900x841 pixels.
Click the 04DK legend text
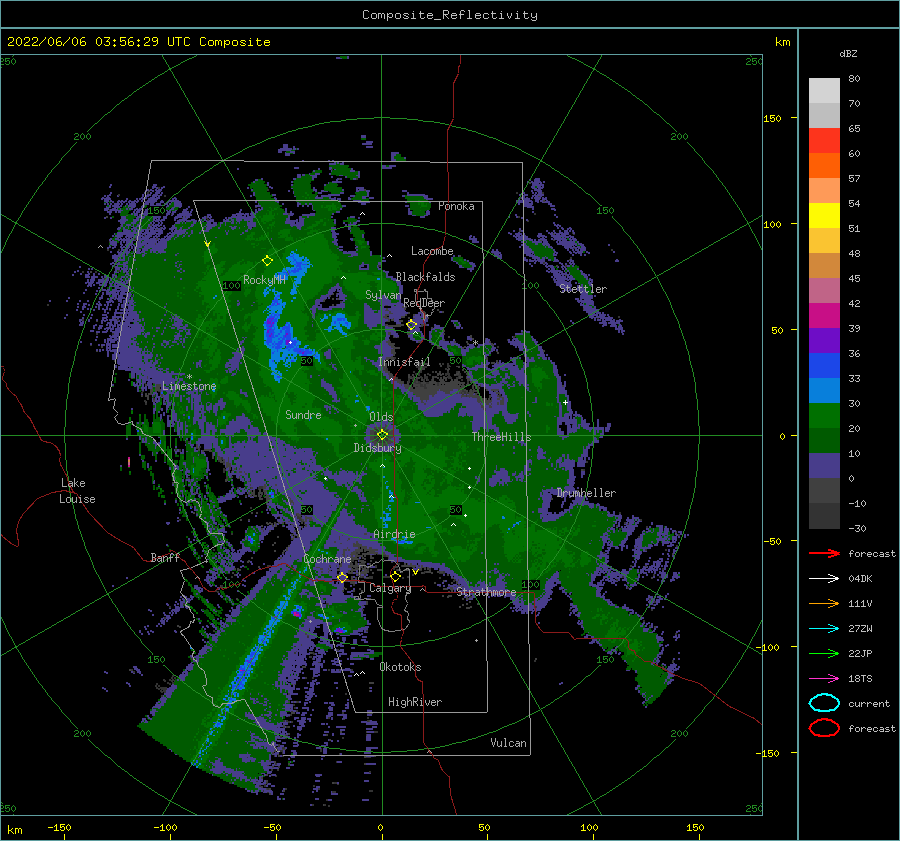tap(860, 579)
